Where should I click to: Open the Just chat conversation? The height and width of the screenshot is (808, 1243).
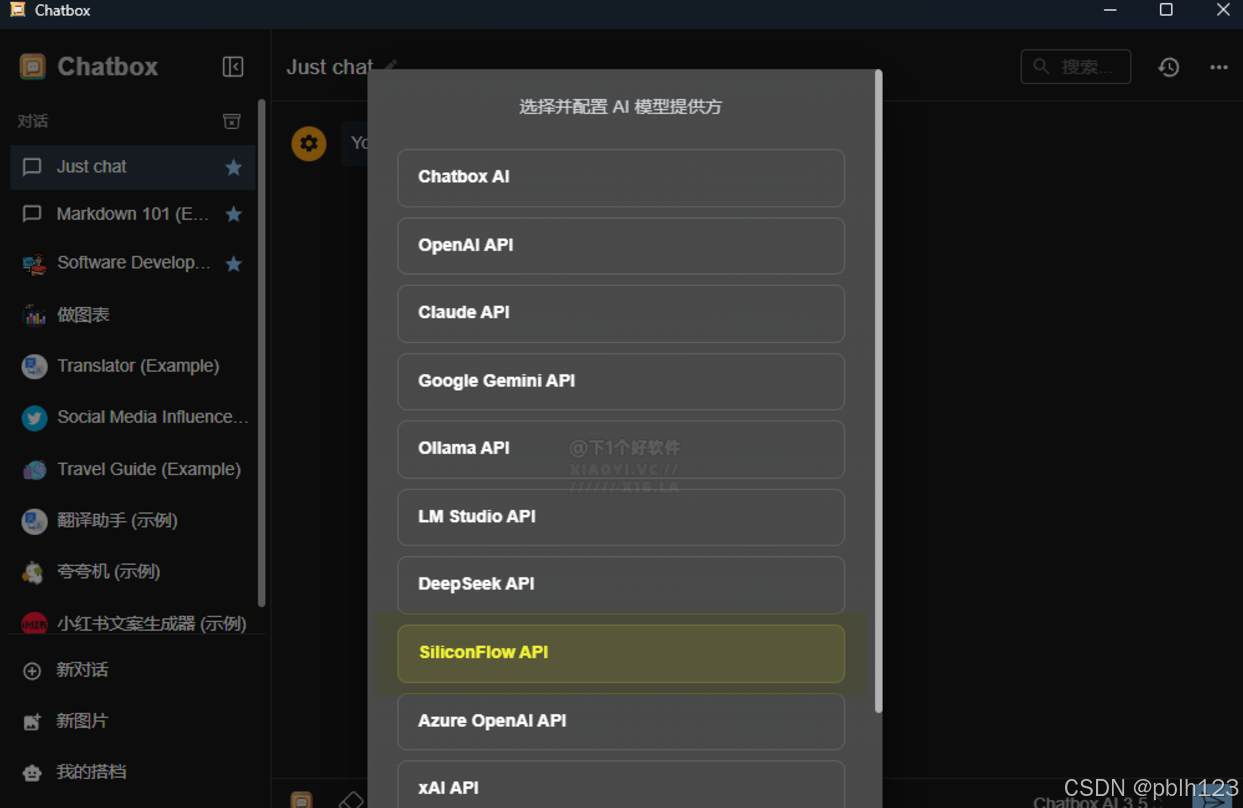(132, 167)
